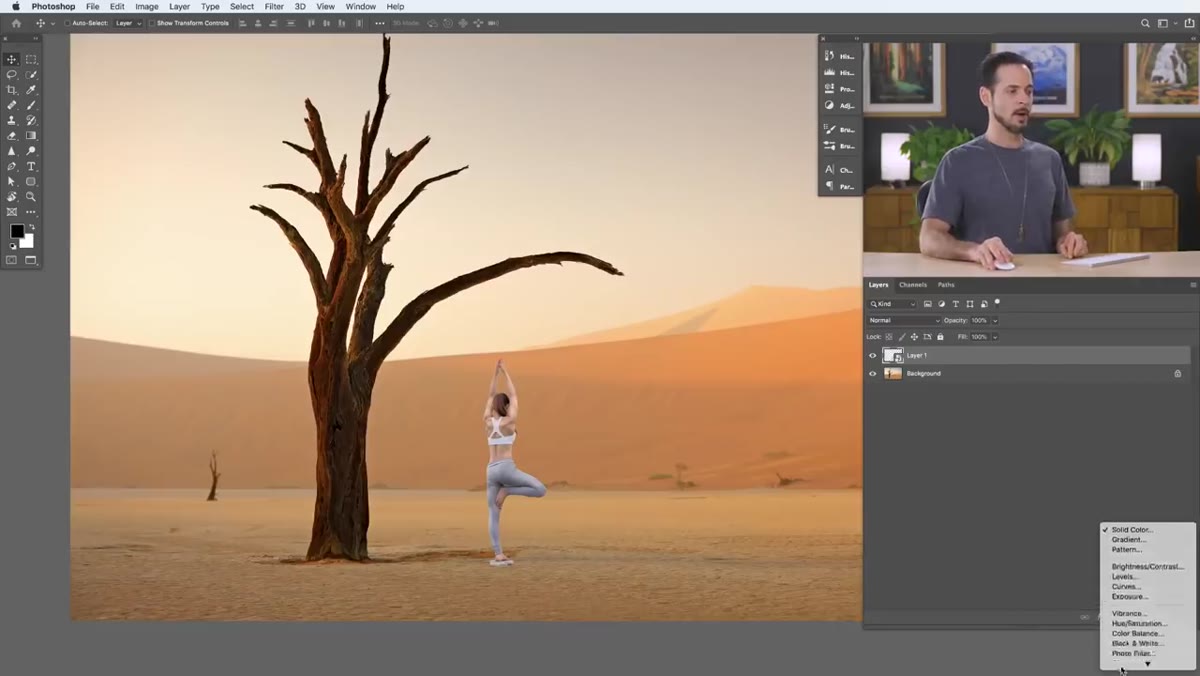
Task: Open the blend mode Normal dropdown
Action: (904, 320)
